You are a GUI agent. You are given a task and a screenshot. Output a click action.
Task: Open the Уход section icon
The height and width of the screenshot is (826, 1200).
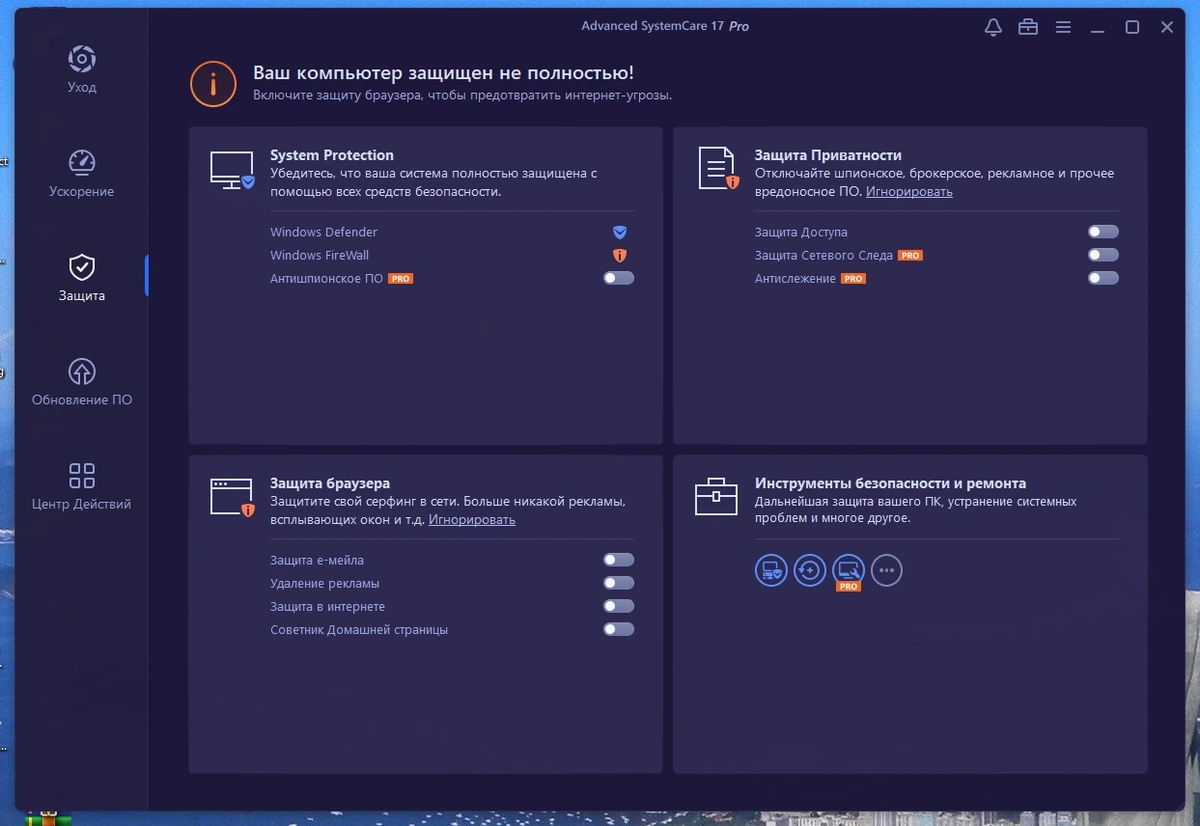[x=82, y=59]
